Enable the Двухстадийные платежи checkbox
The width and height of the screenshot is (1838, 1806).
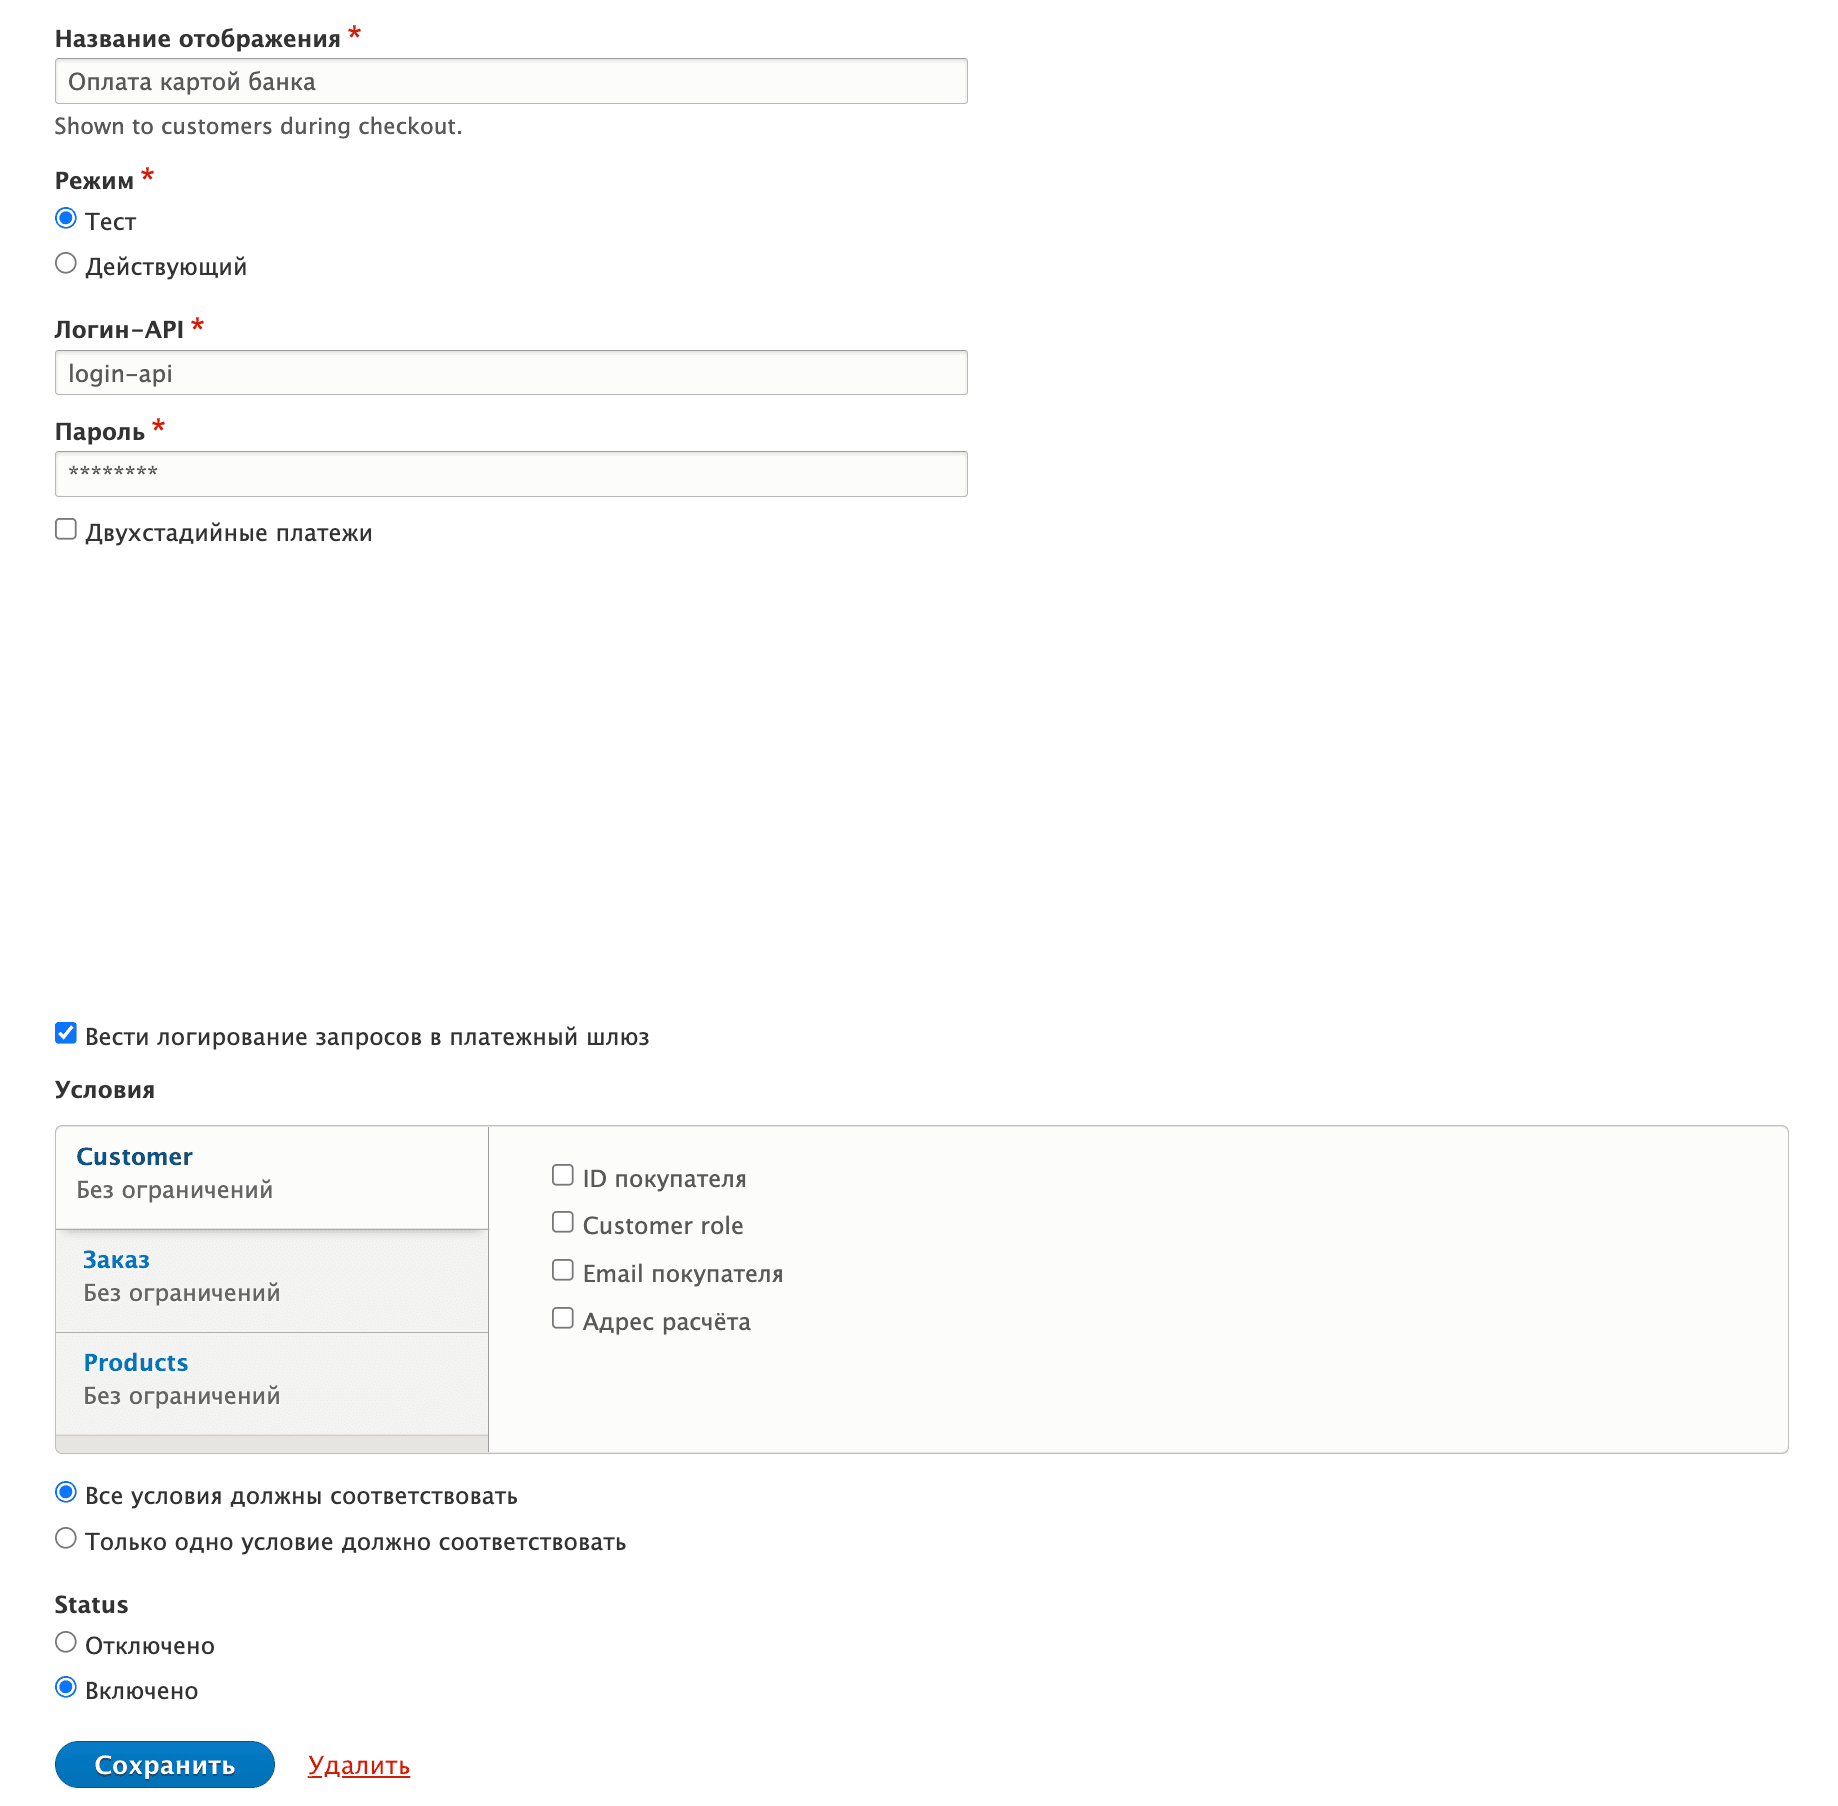click(x=66, y=530)
